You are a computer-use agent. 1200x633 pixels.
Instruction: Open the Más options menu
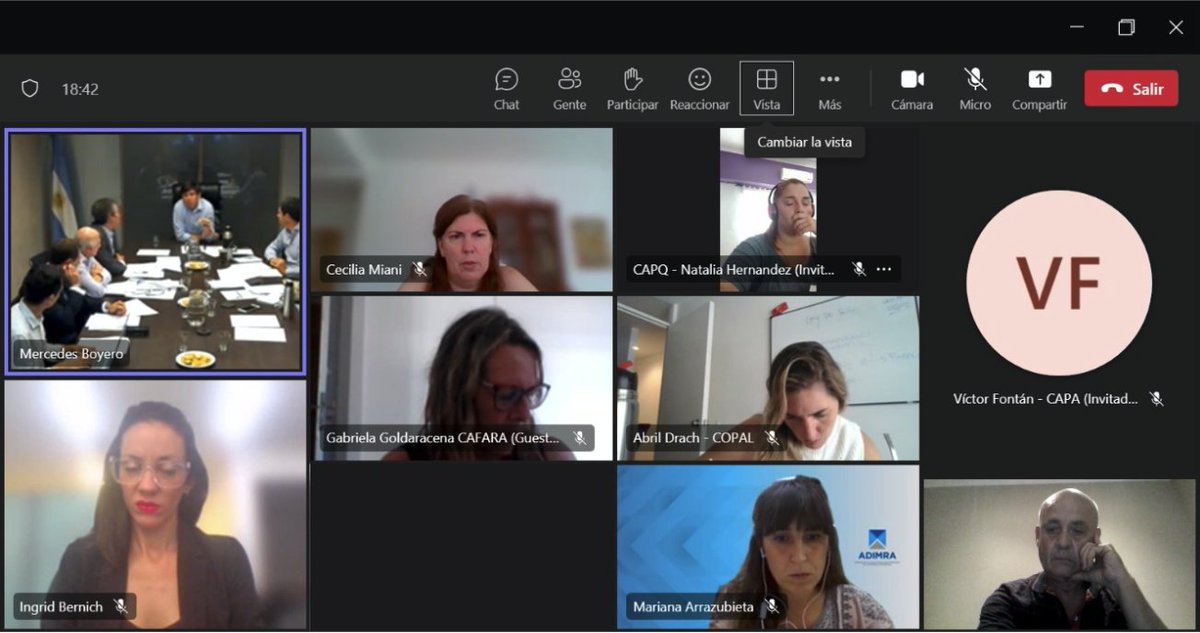click(x=829, y=89)
